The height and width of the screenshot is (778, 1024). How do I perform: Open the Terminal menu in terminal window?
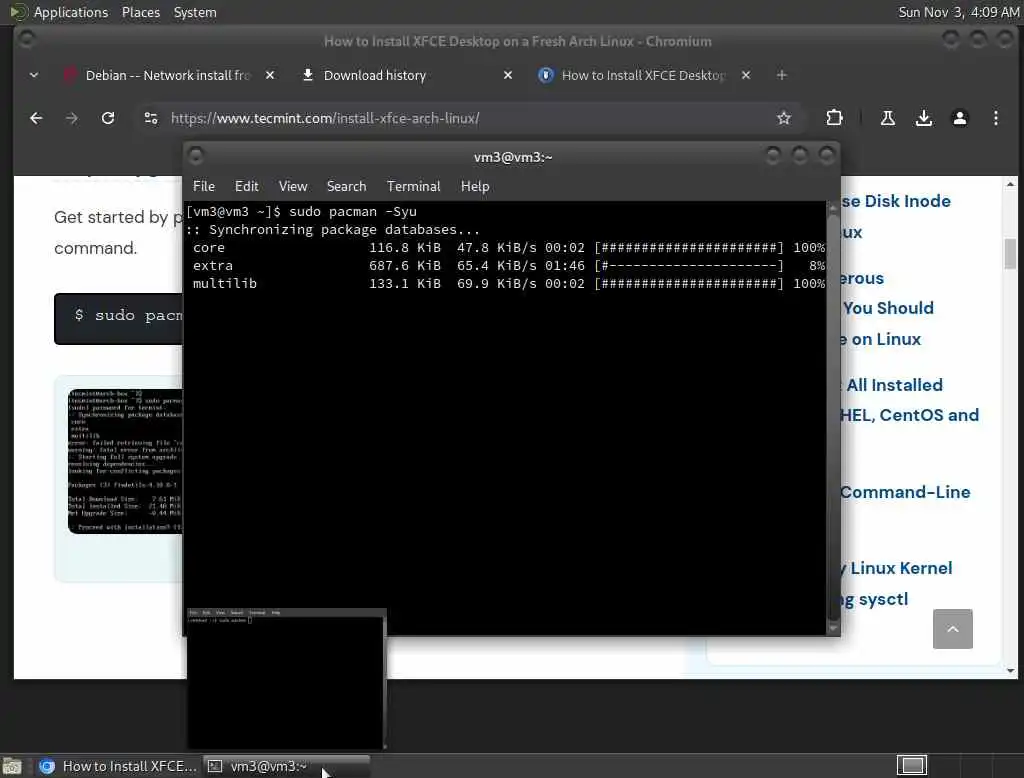point(413,186)
